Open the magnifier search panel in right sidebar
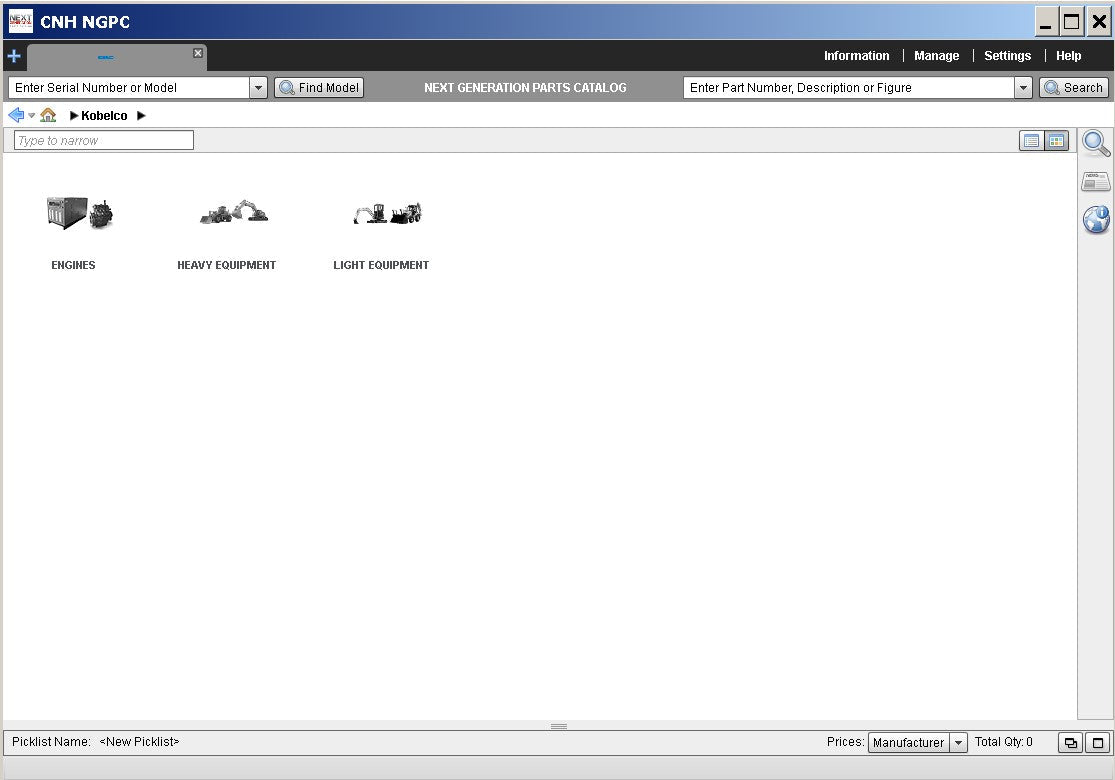This screenshot has height=780, width=1115. pyautogui.click(x=1096, y=144)
